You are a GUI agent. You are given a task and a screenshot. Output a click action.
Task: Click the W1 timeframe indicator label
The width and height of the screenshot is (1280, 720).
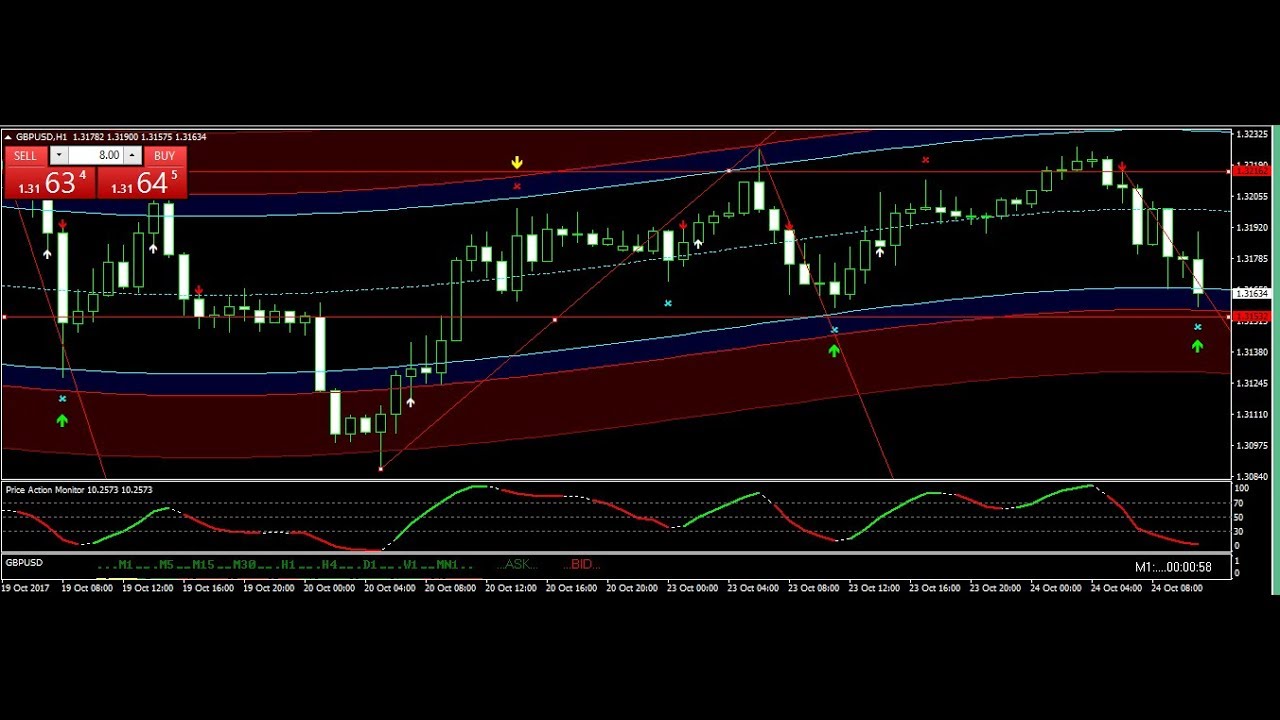(410, 565)
